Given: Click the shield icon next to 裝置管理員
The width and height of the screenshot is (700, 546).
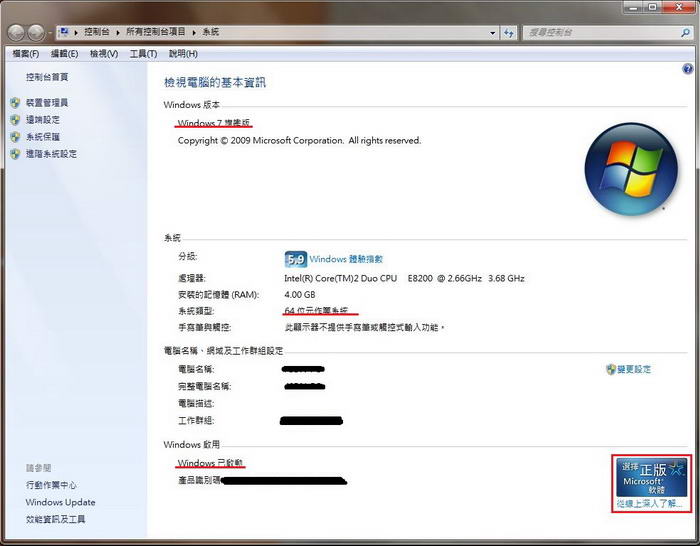Looking at the screenshot, I should click(x=15, y=103).
